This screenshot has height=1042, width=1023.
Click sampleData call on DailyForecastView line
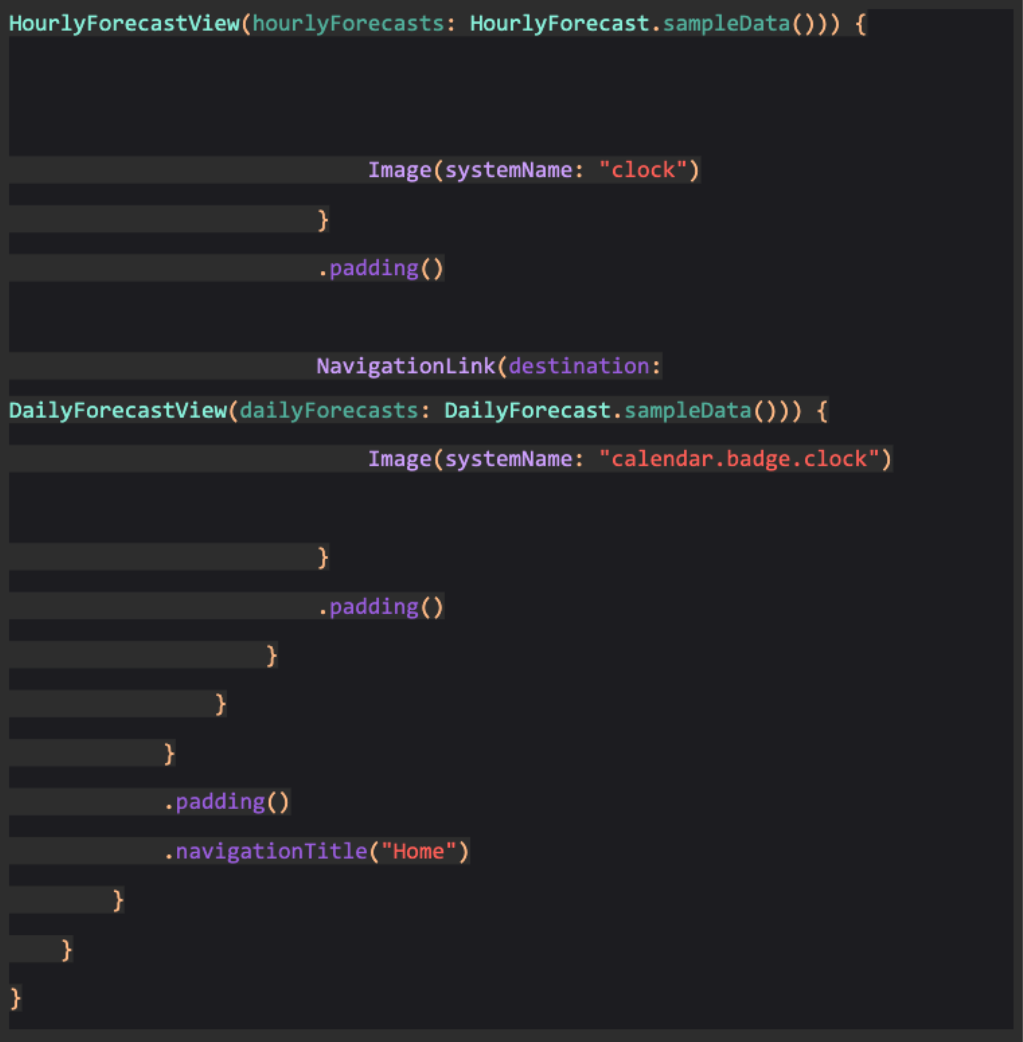tap(688, 410)
